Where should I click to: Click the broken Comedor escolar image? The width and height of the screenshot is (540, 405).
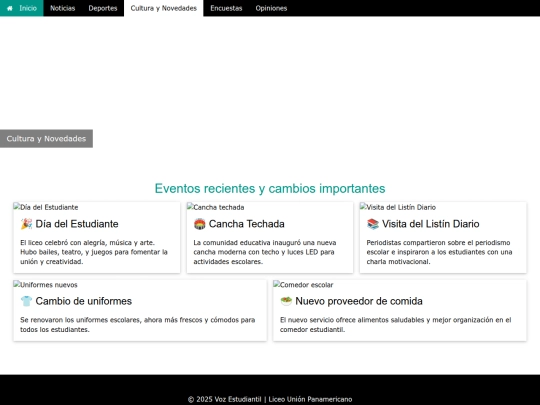pyautogui.click(x=303, y=284)
